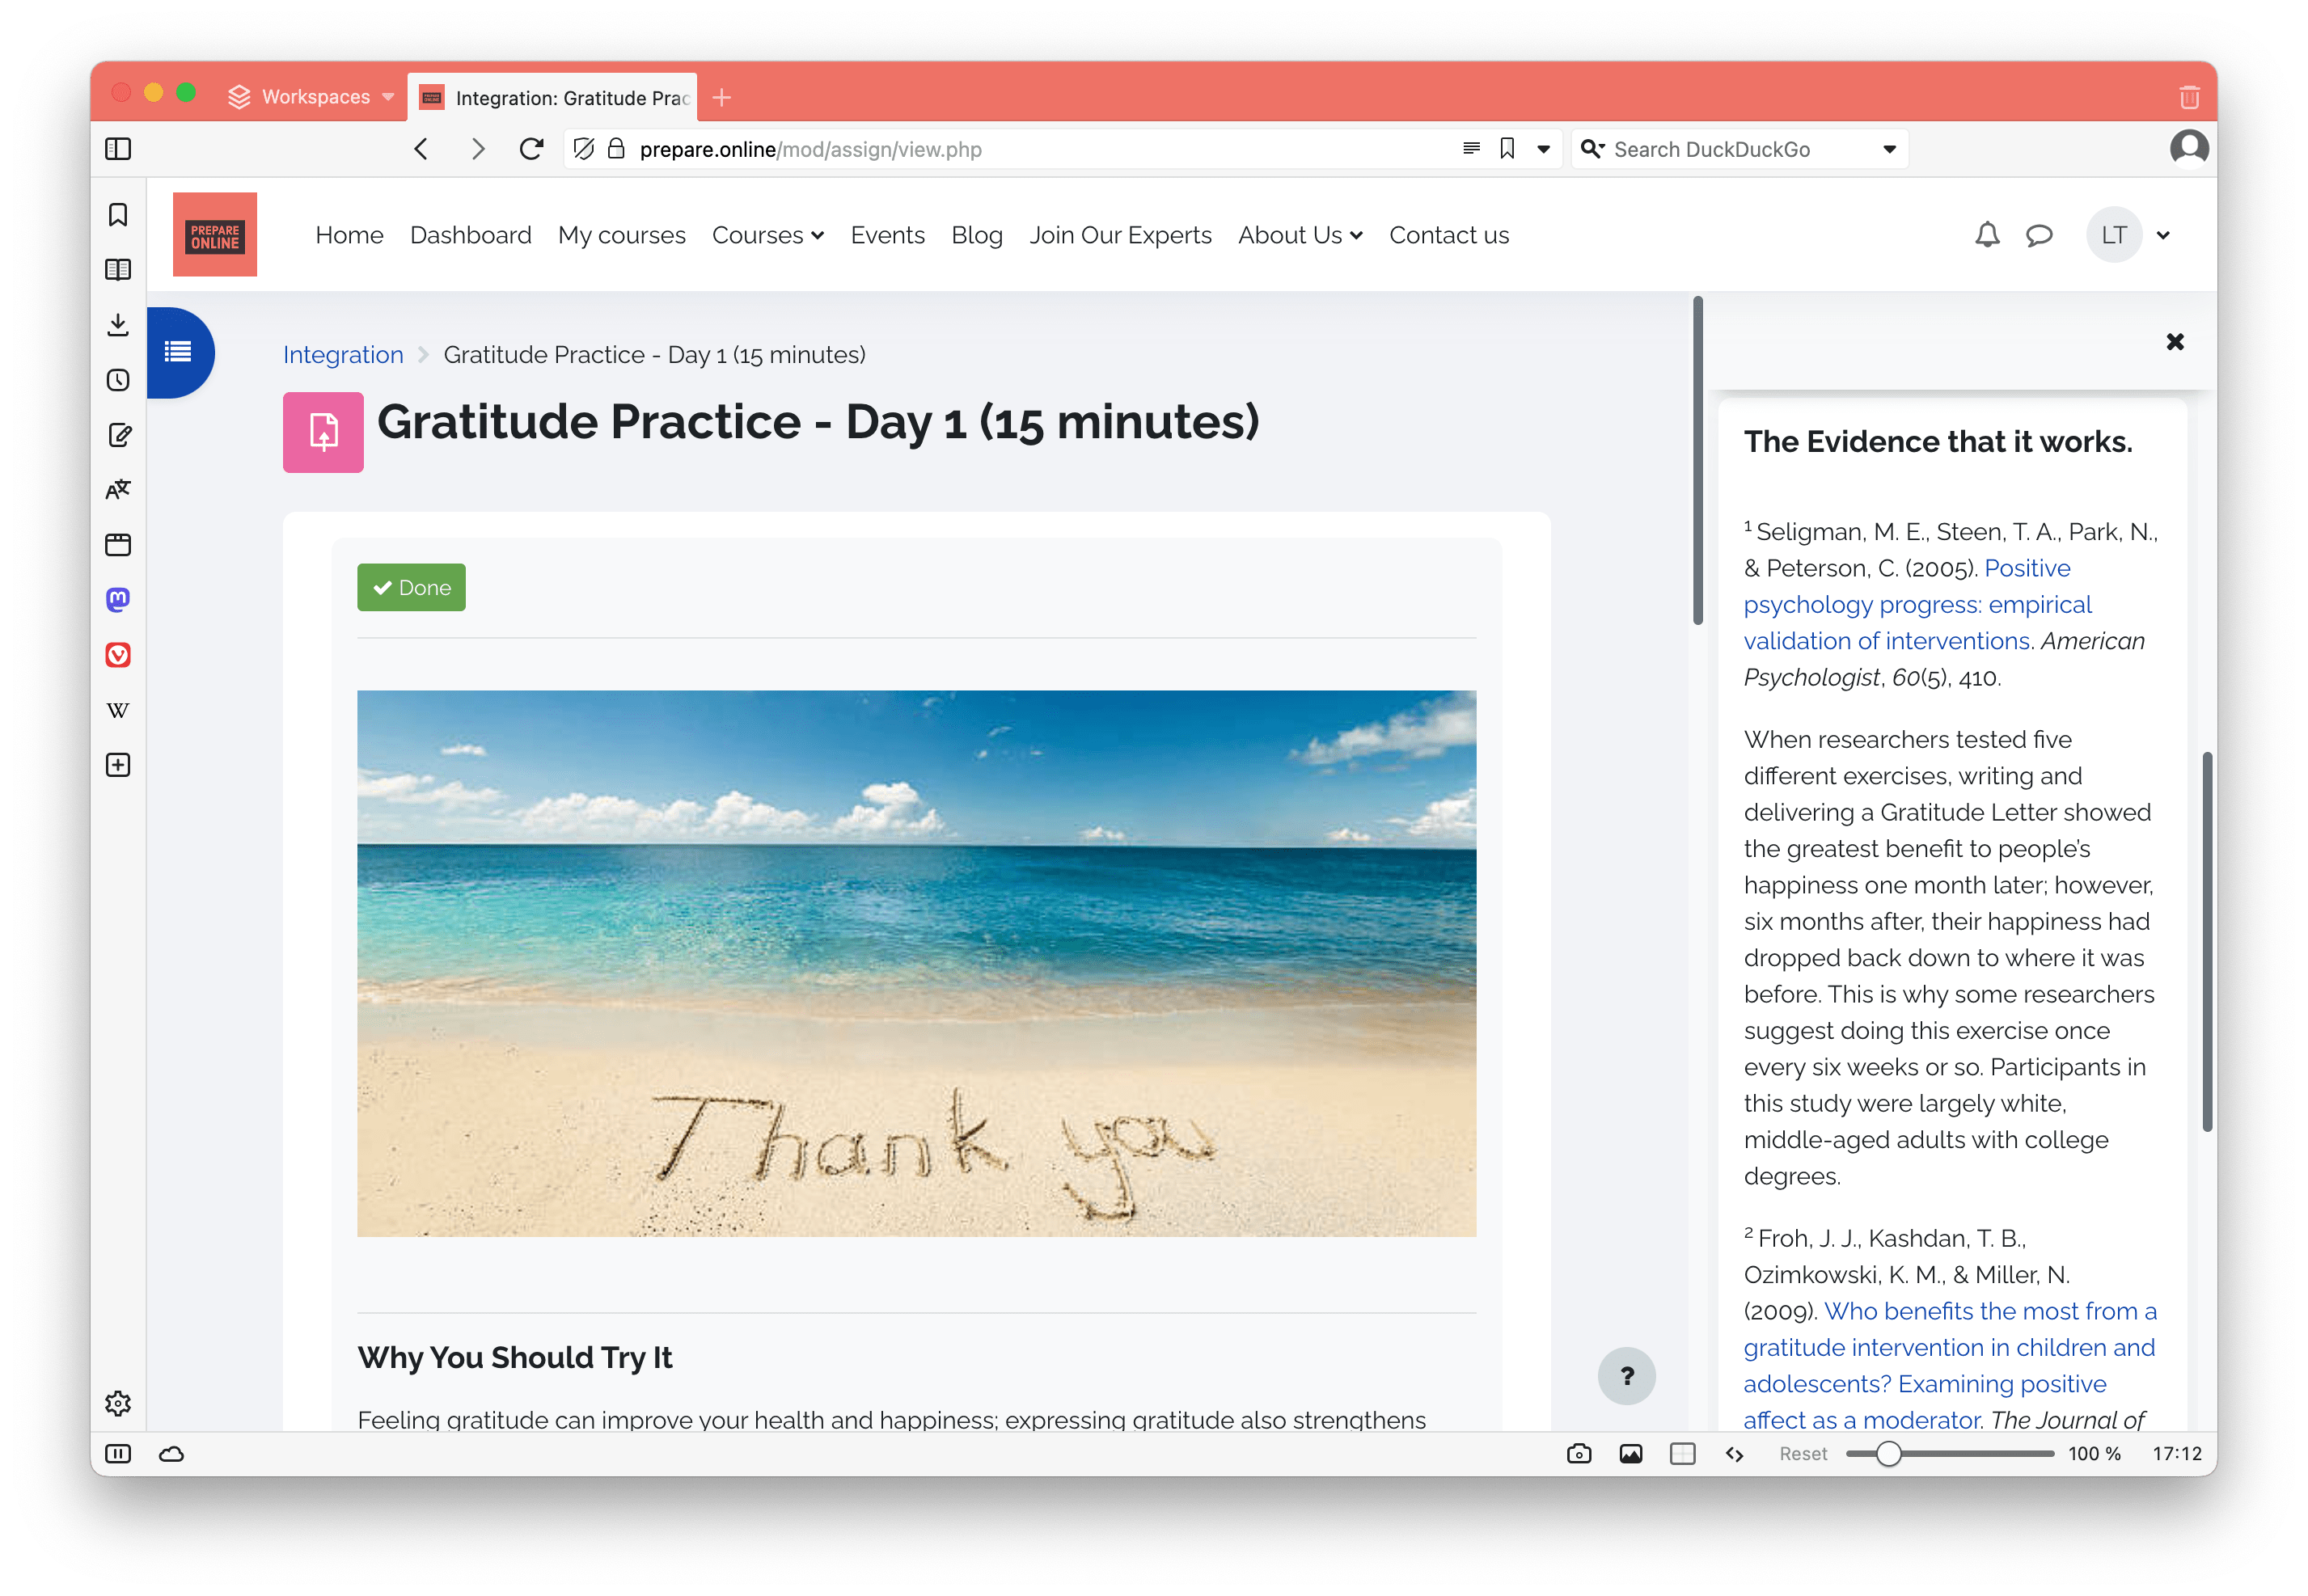Expand the About Us dropdown menu
2308x1596 pixels.
[x=1298, y=235]
